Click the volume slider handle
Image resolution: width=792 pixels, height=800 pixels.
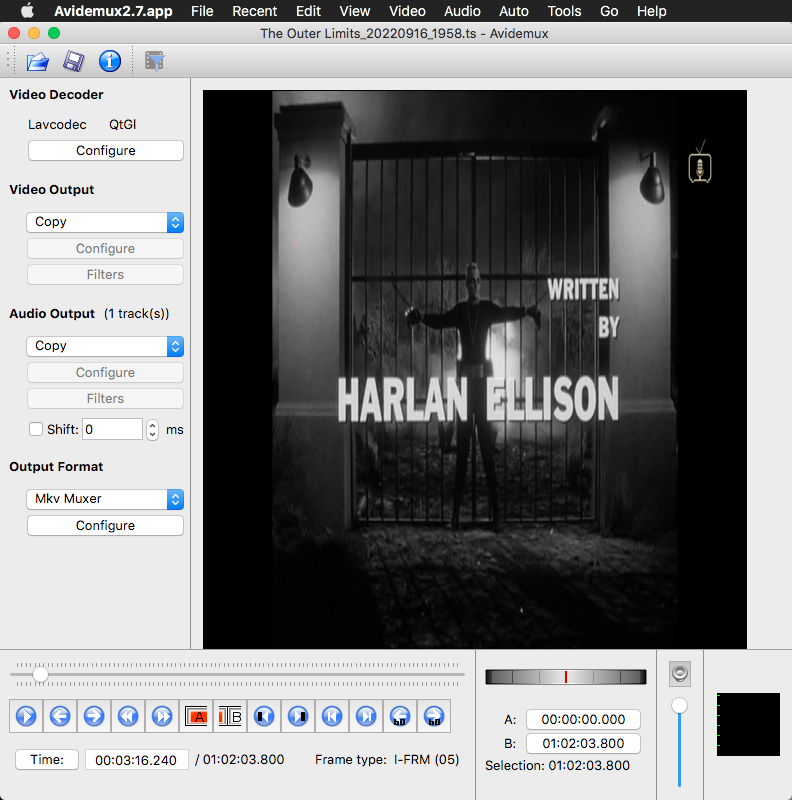pos(680,706)
